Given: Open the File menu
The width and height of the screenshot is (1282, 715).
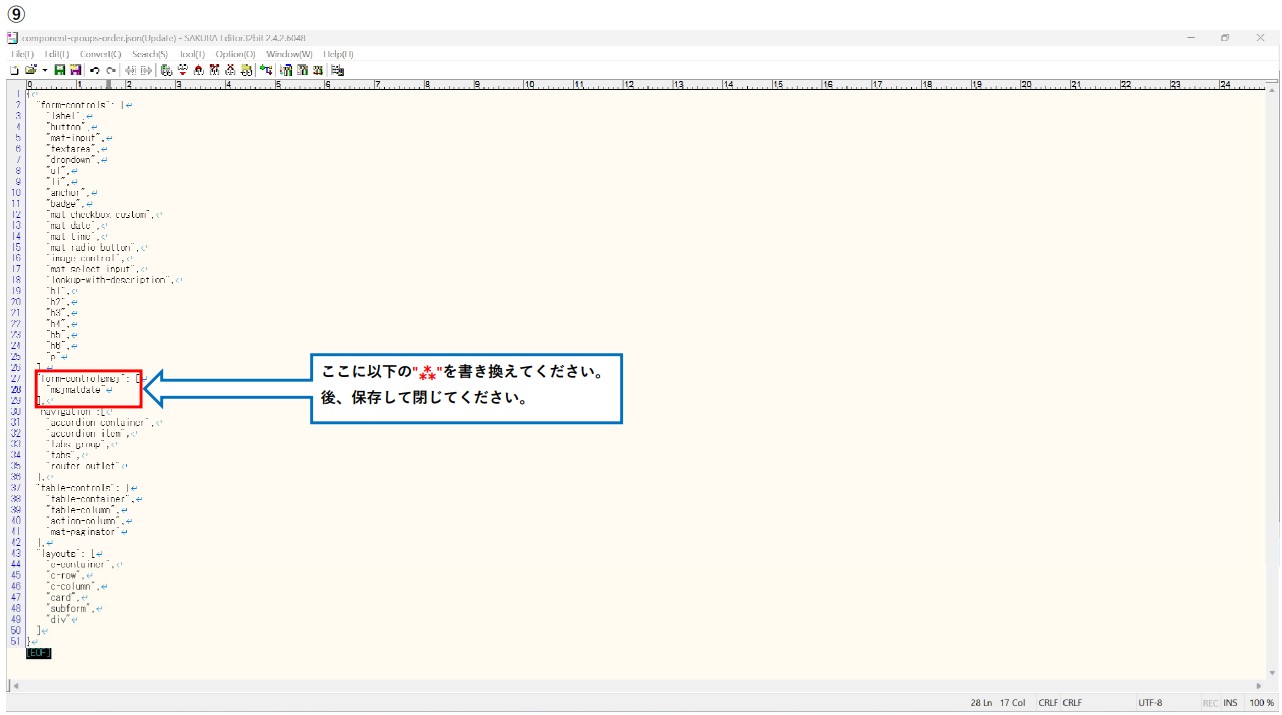Looking at the screenshot, I should (x=22, y=54).
